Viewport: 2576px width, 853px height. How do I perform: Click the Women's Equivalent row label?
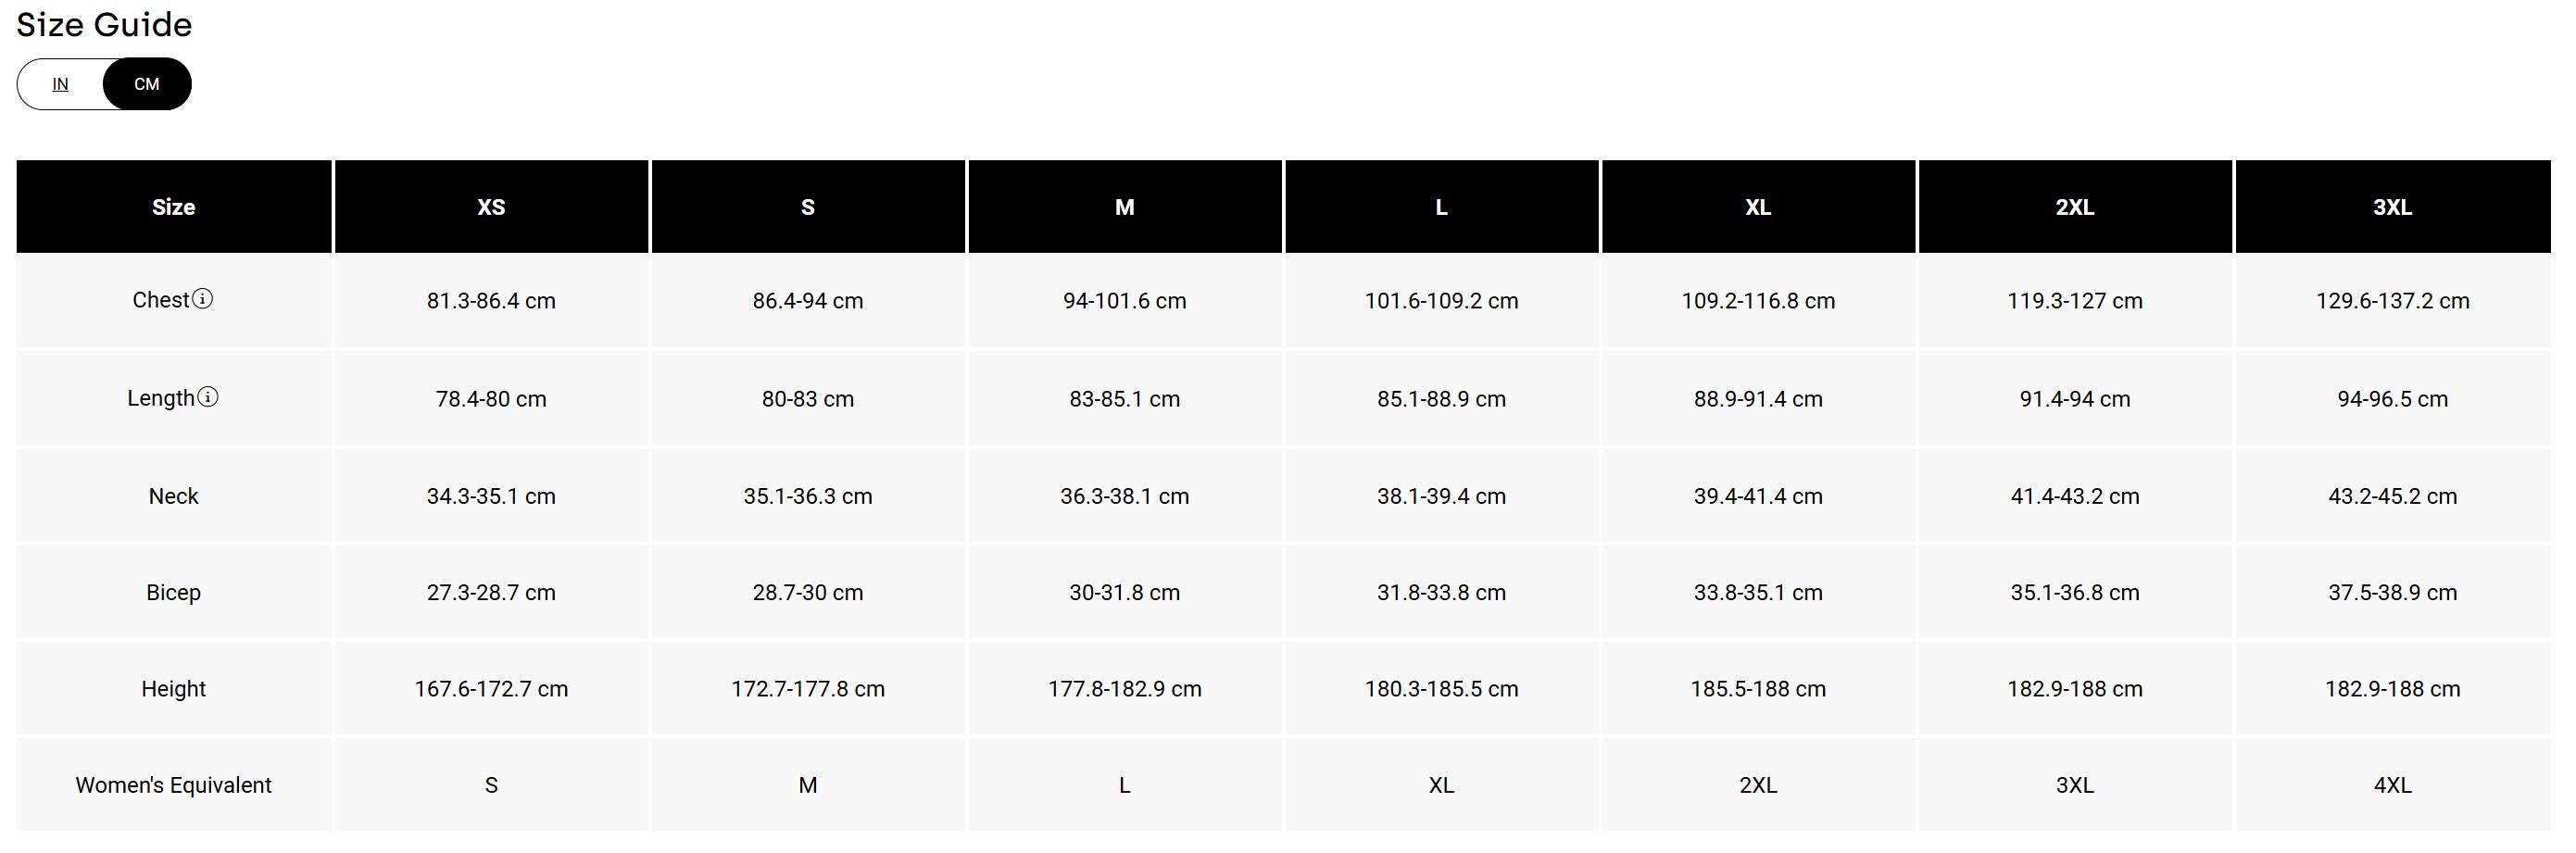coord(174,785)
